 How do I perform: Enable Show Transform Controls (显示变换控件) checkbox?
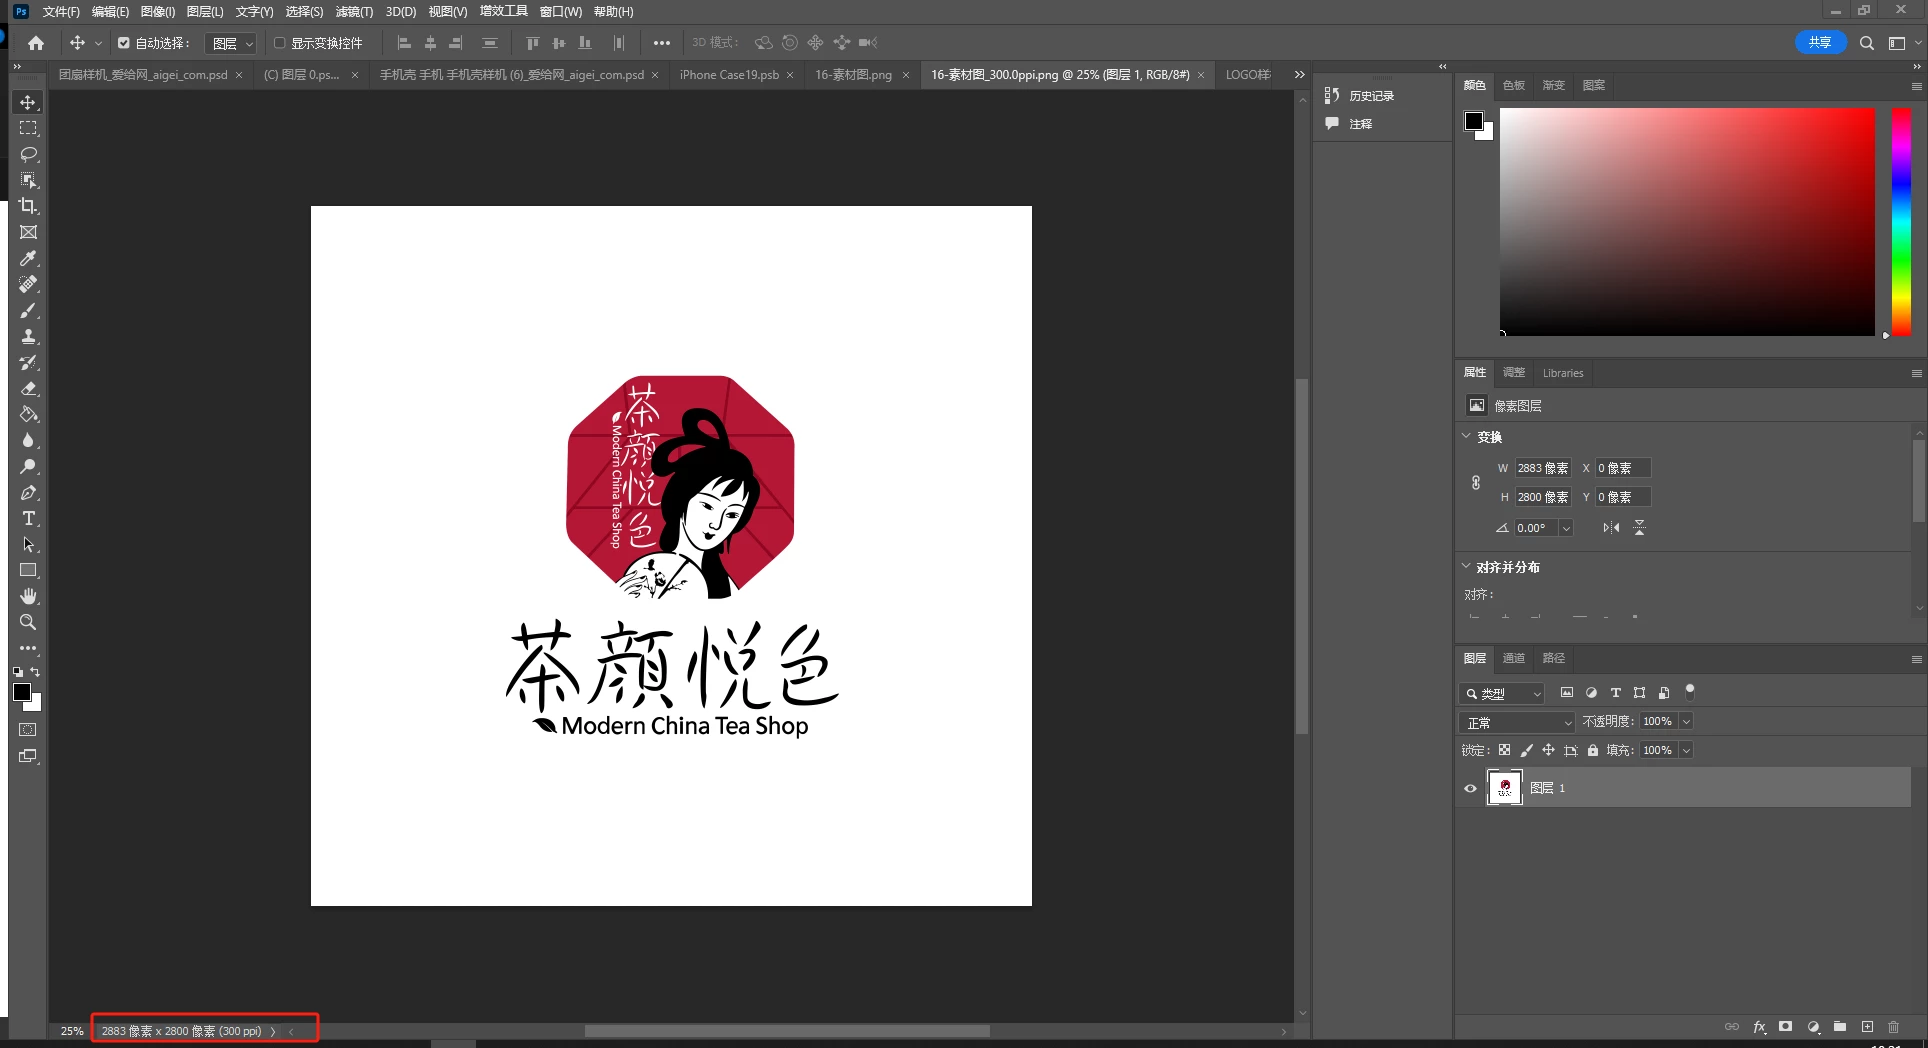click(280, 43)
